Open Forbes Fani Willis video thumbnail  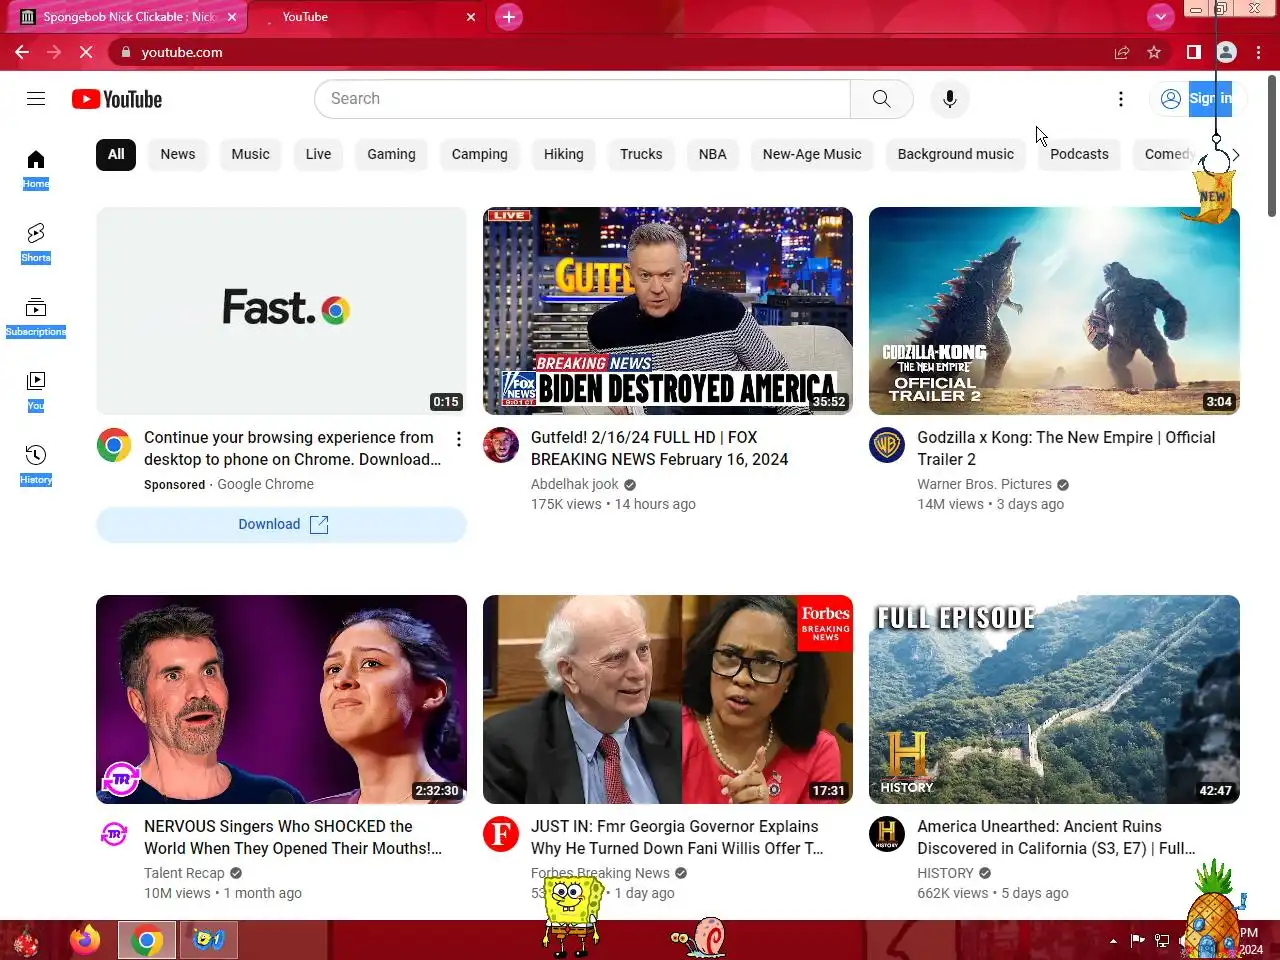click(668, 700)
